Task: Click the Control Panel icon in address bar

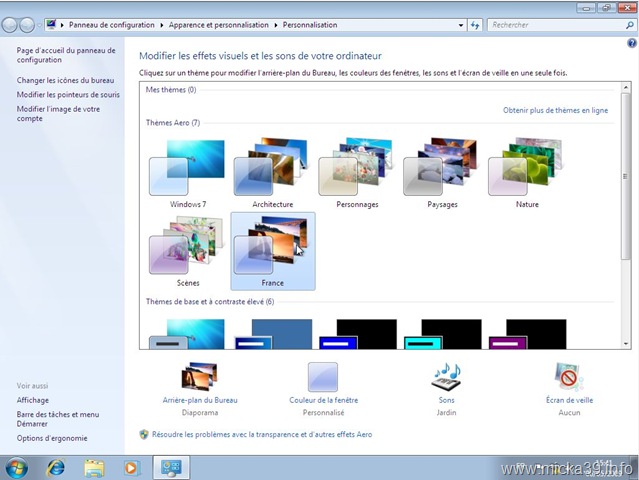Action: [x=51, y=24]
